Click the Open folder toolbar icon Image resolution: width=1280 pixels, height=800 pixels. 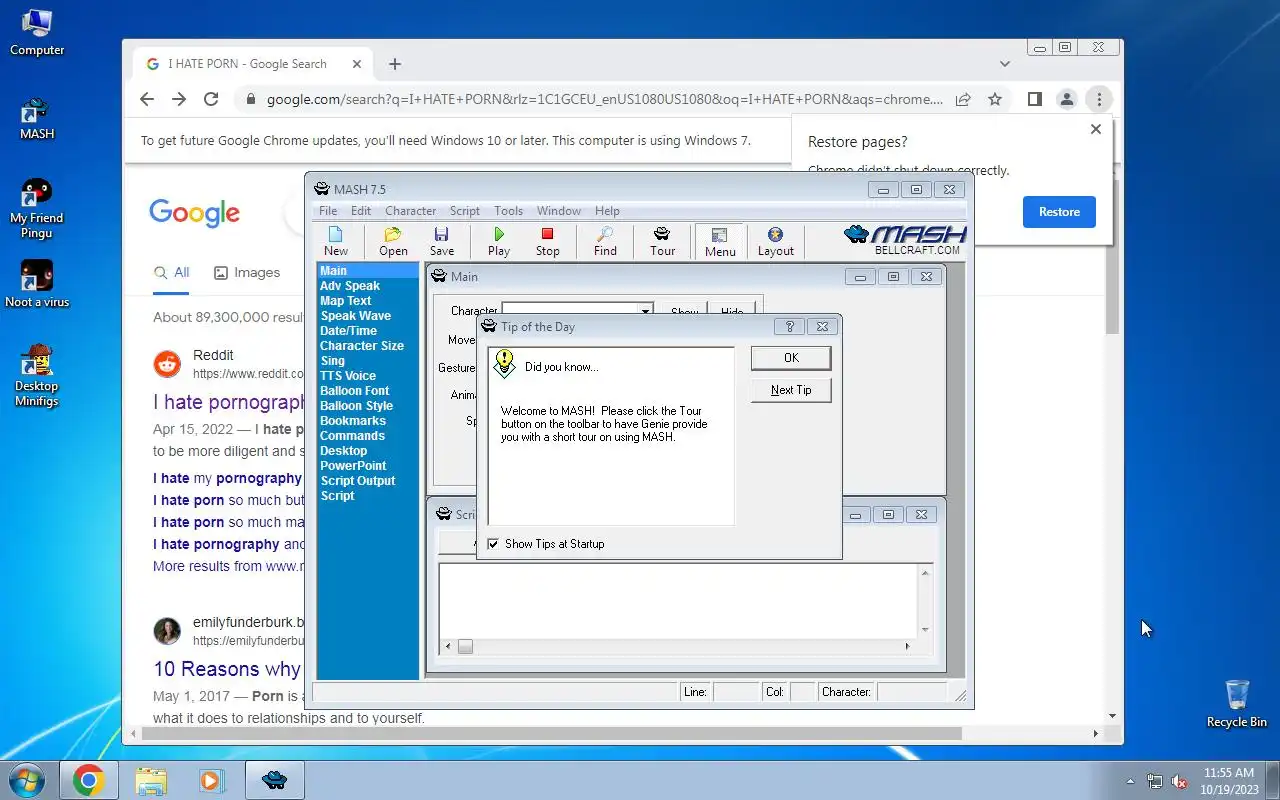tap(393, 241)
